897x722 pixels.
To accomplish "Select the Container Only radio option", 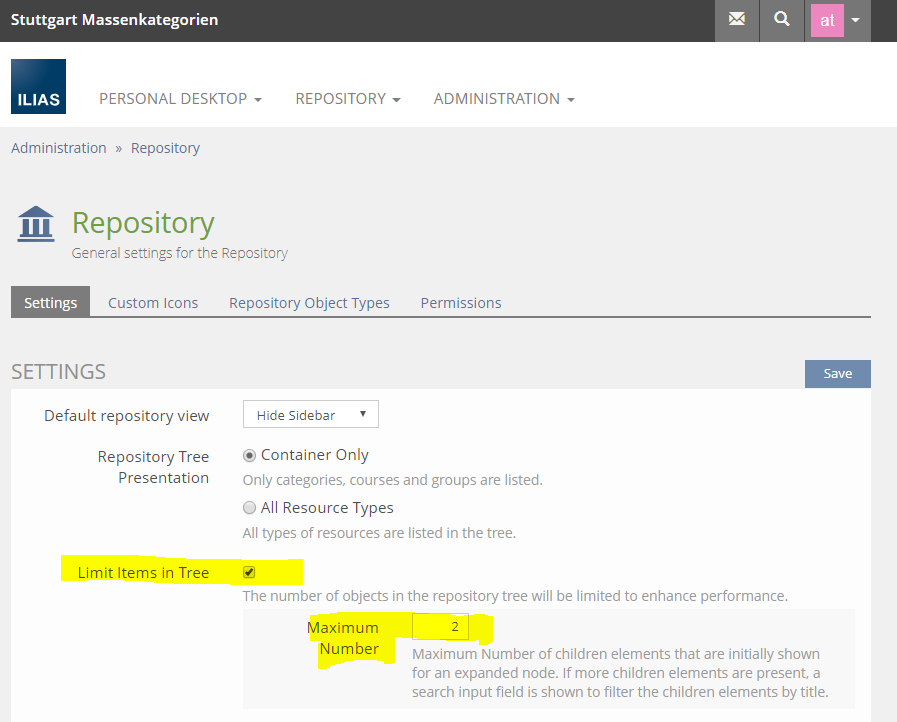I will point(250,455).
